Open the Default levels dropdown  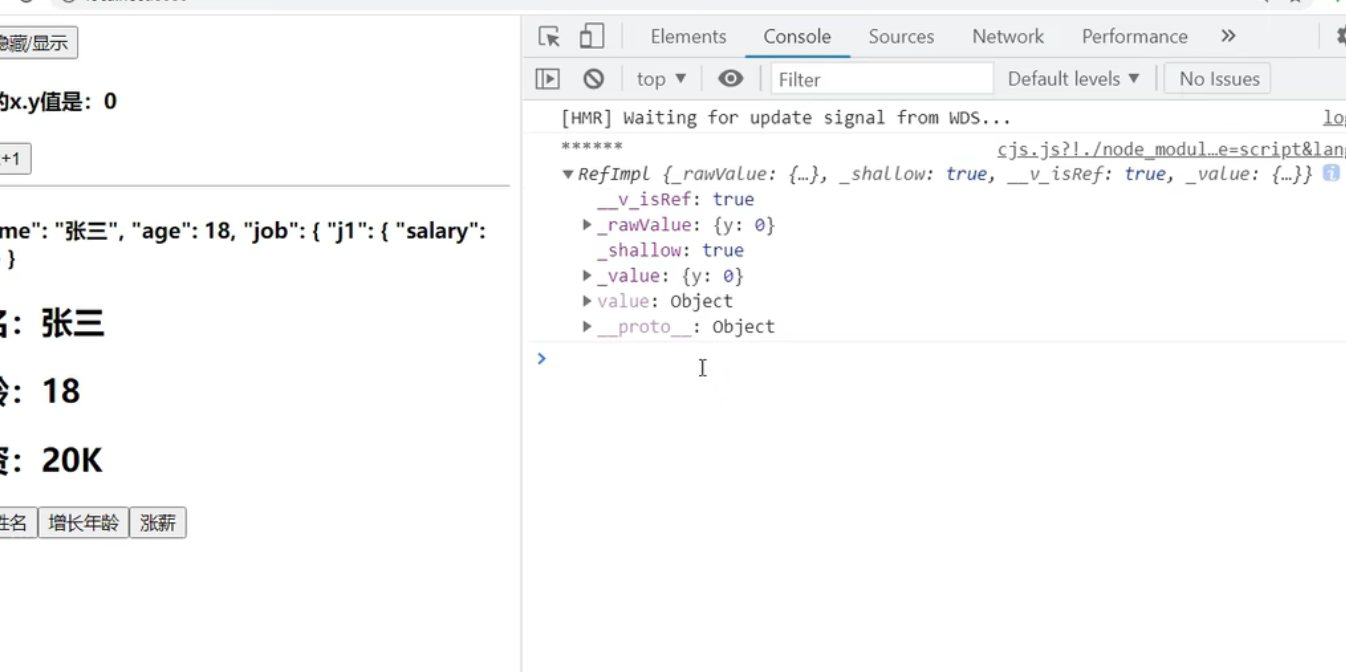(x=1073, y=79)
